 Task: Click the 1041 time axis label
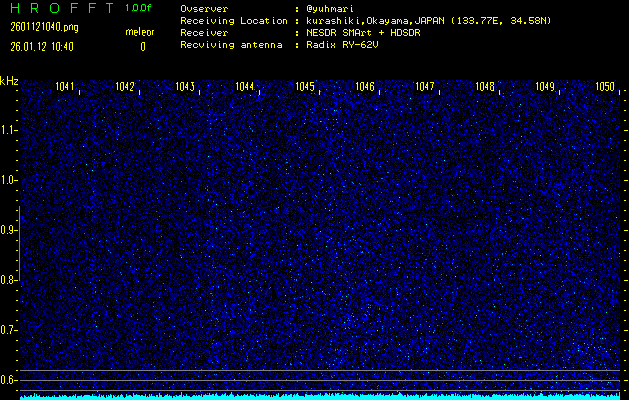[x=65, y=86]
